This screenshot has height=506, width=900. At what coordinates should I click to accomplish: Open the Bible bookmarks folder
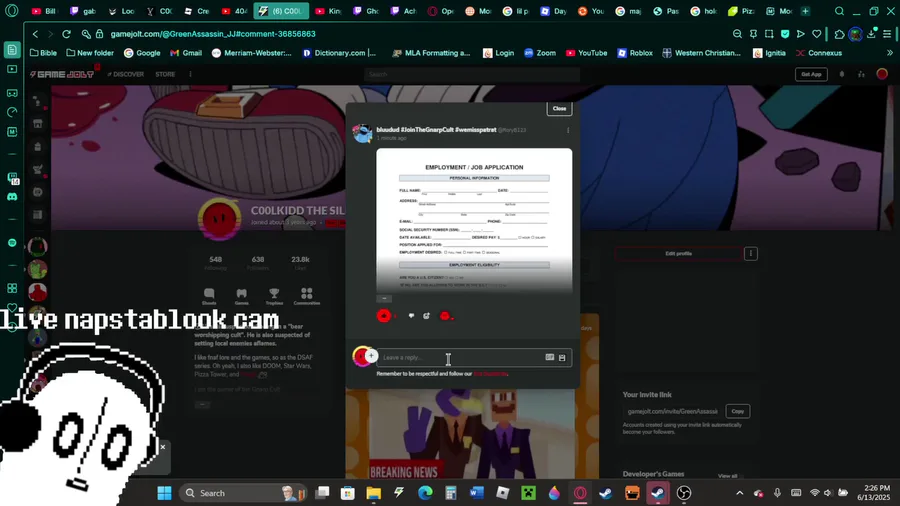point(43,53)
